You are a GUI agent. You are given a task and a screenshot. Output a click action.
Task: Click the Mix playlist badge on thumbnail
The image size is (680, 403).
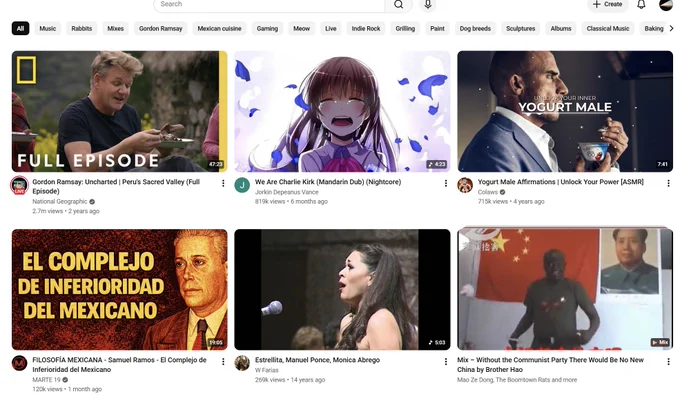(x=660, y=343)
